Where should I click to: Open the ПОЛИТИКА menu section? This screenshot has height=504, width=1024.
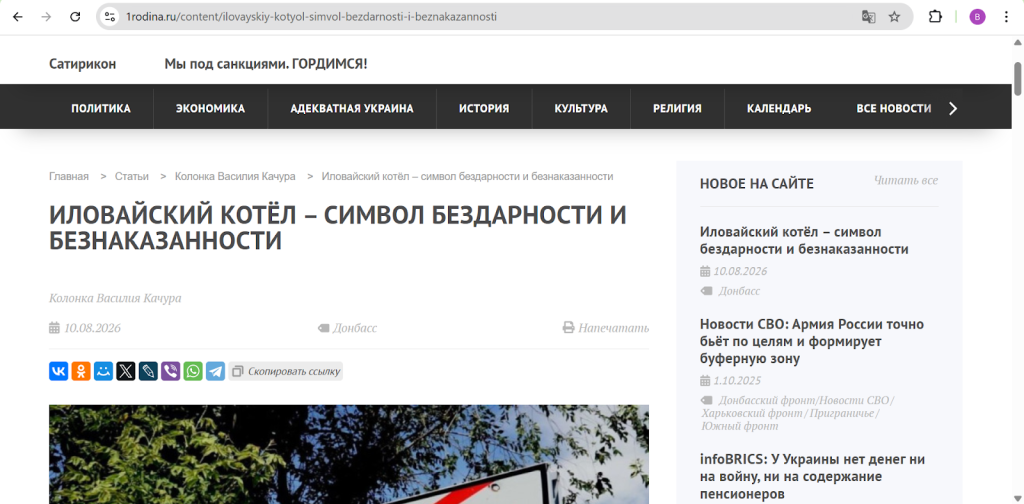click(101, 108)
